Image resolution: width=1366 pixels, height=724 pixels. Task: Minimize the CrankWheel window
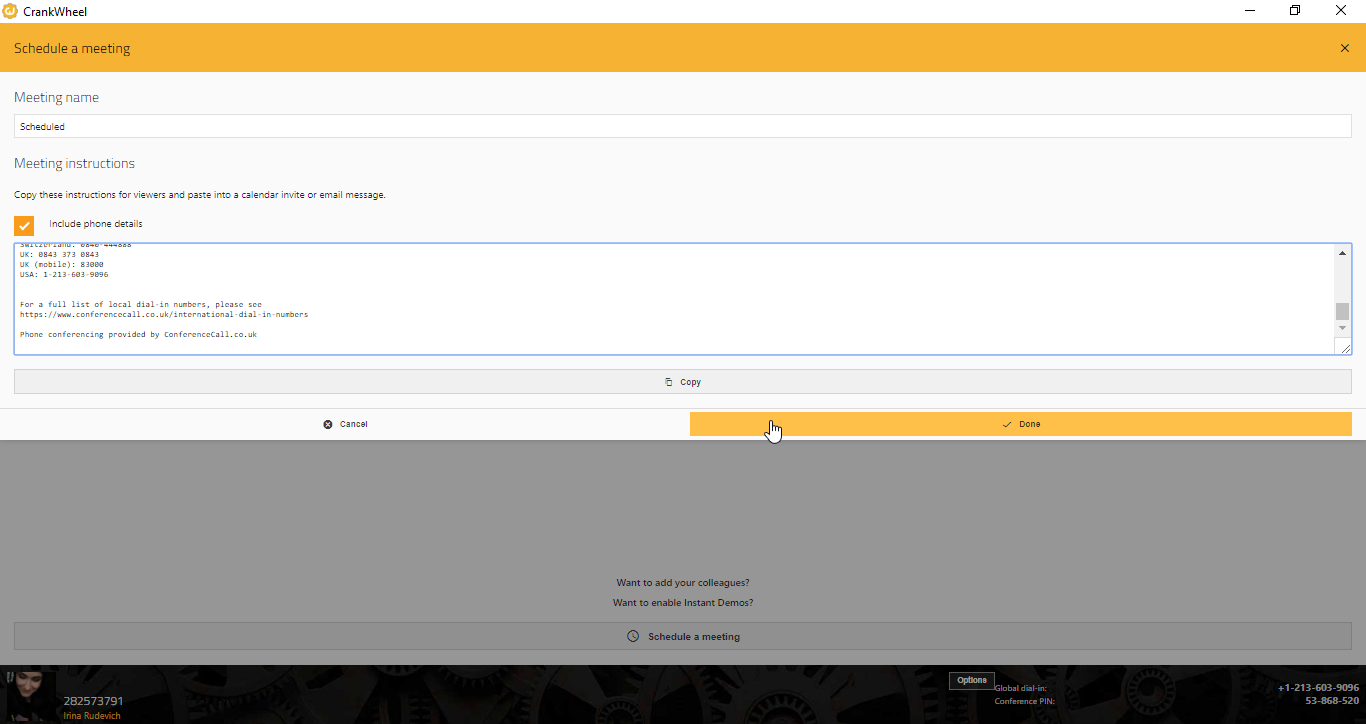click(x=1250, y=11)
